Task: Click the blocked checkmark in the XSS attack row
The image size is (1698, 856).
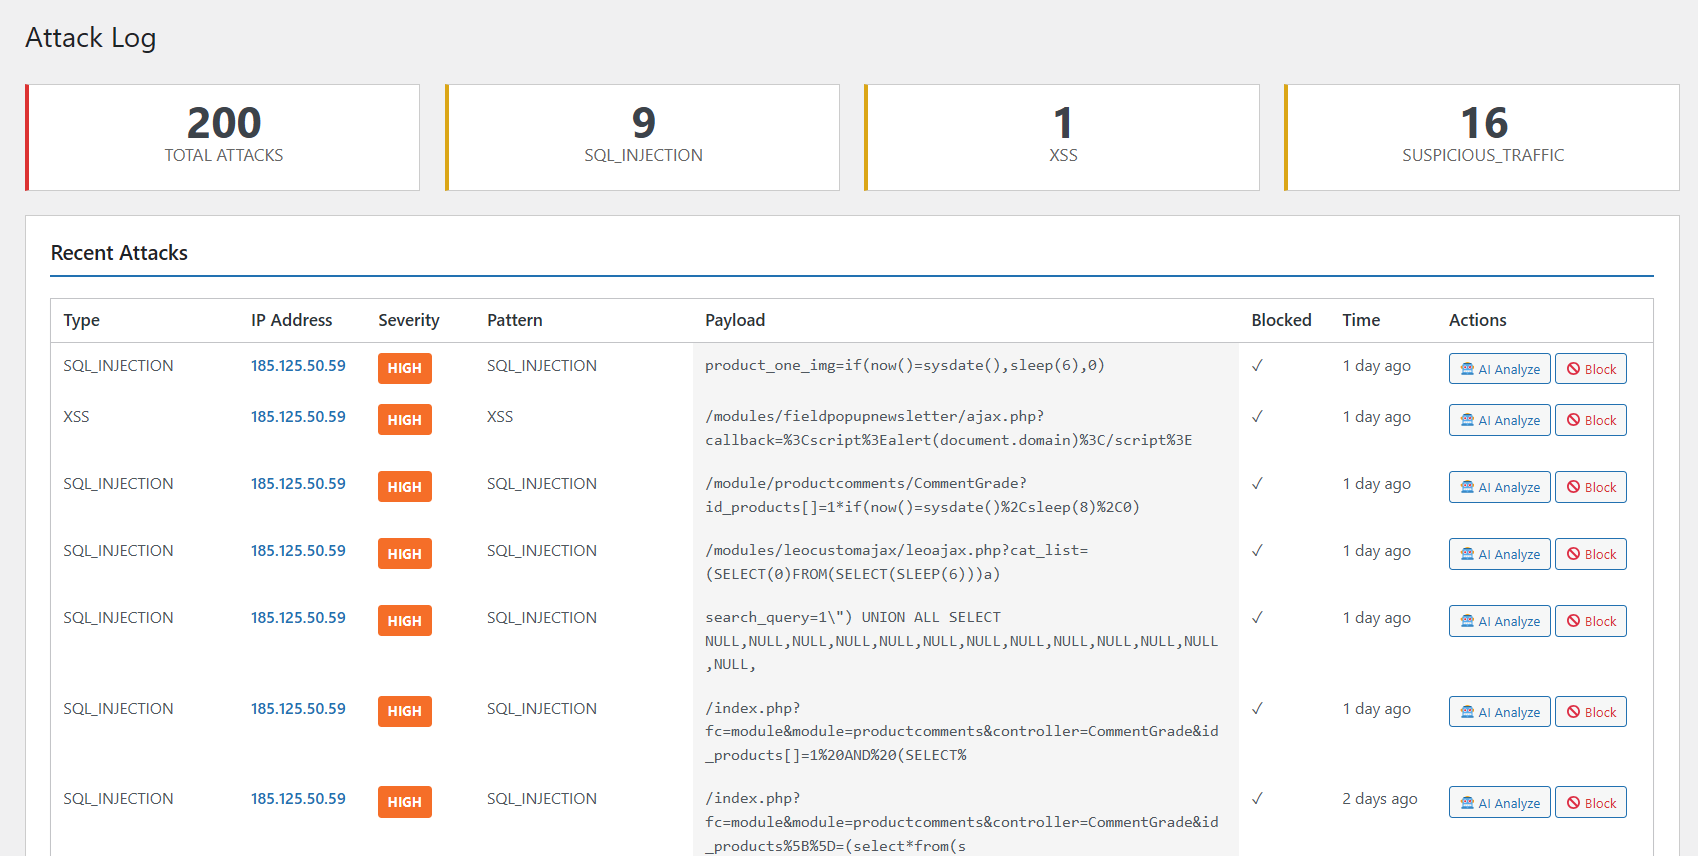Action: click(1257, 417)
